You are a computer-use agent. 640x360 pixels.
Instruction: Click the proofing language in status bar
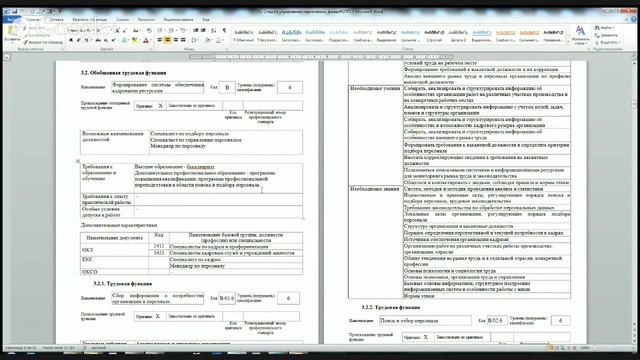click(99, 348)
